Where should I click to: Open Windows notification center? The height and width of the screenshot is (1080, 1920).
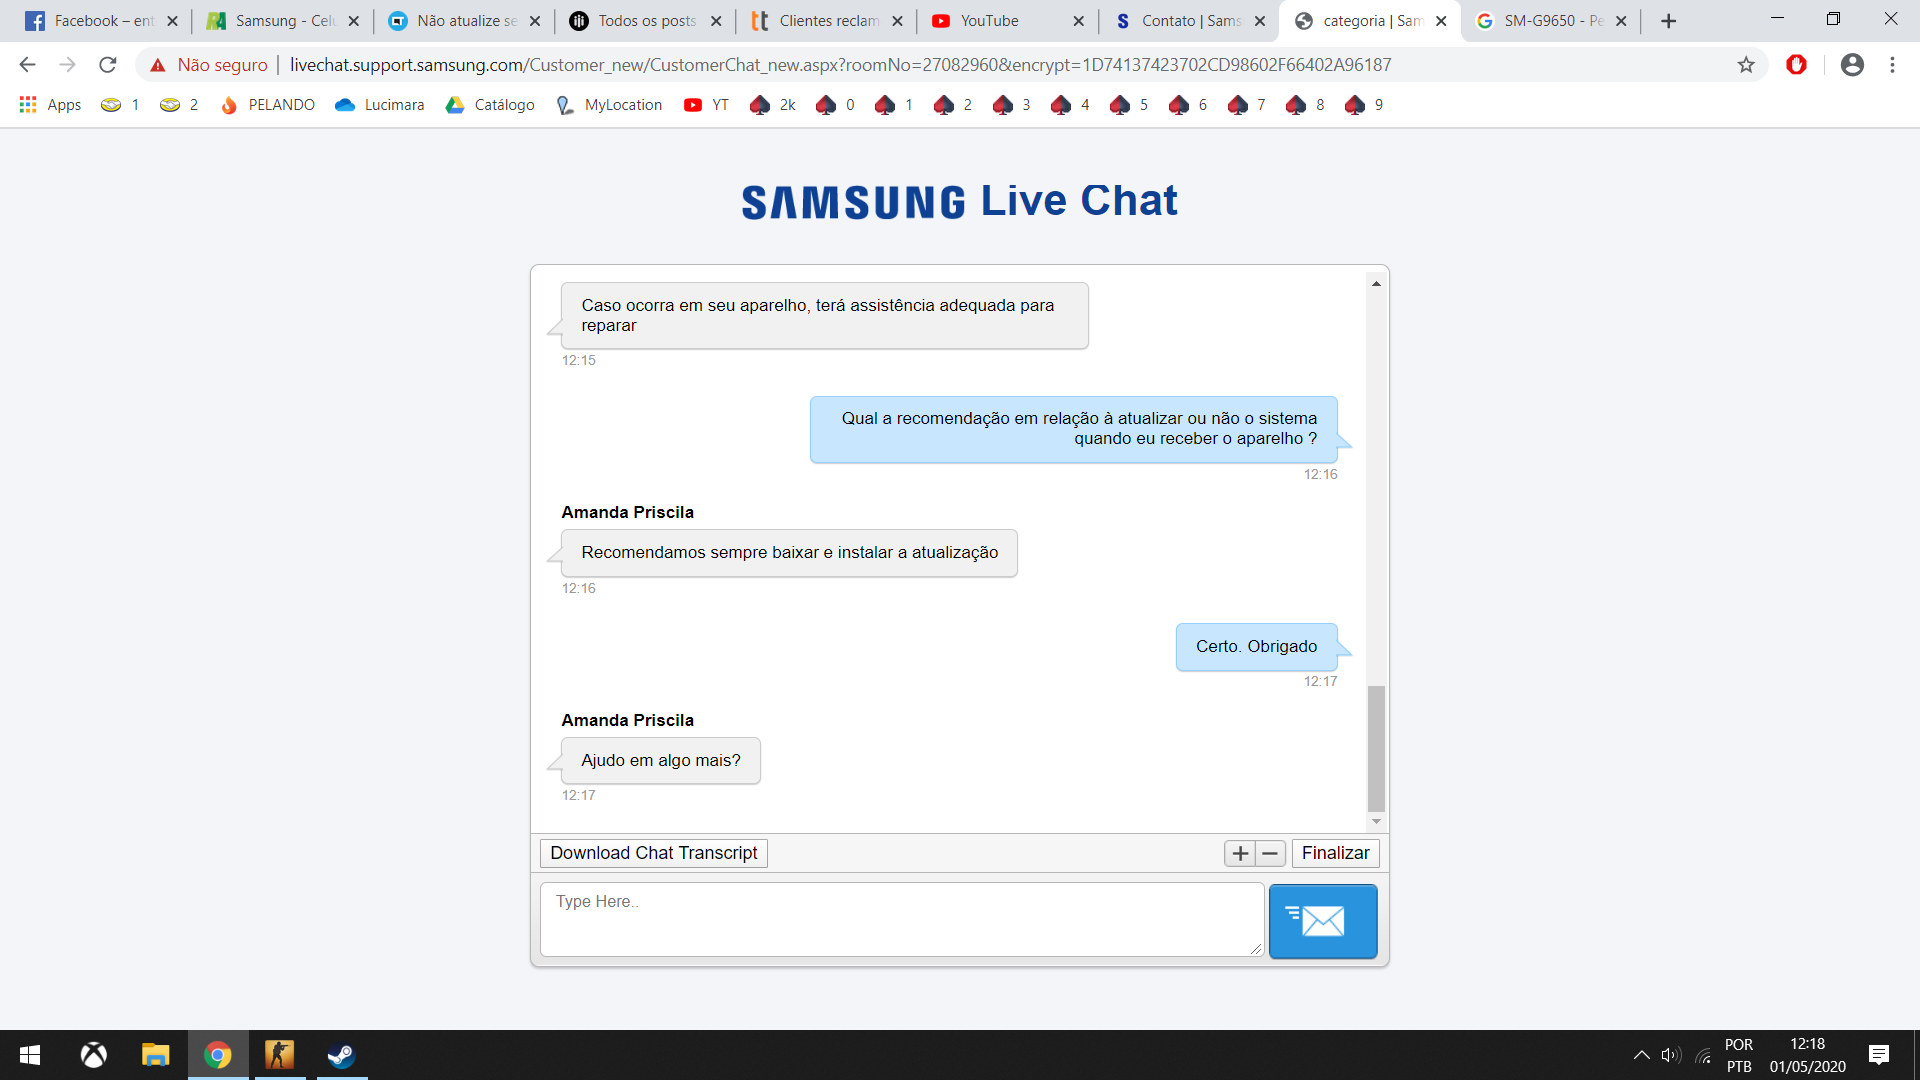[x=1879, y=1055]
